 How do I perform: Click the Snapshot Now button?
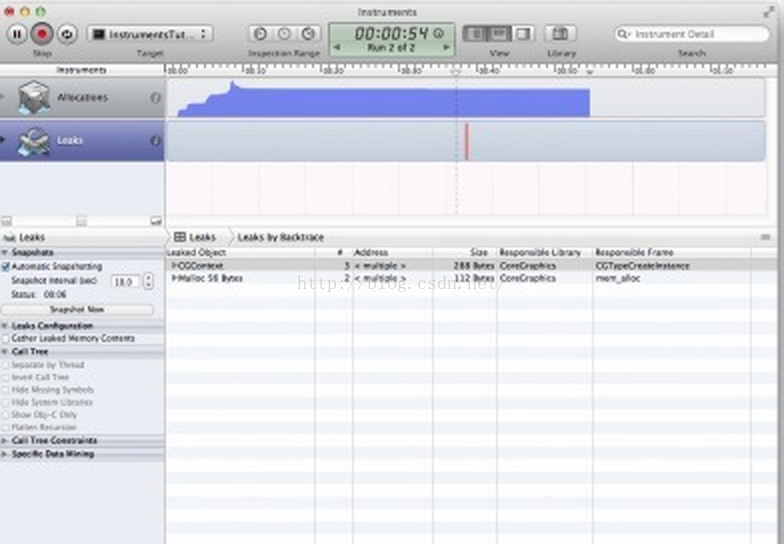(x=77, y=310)
